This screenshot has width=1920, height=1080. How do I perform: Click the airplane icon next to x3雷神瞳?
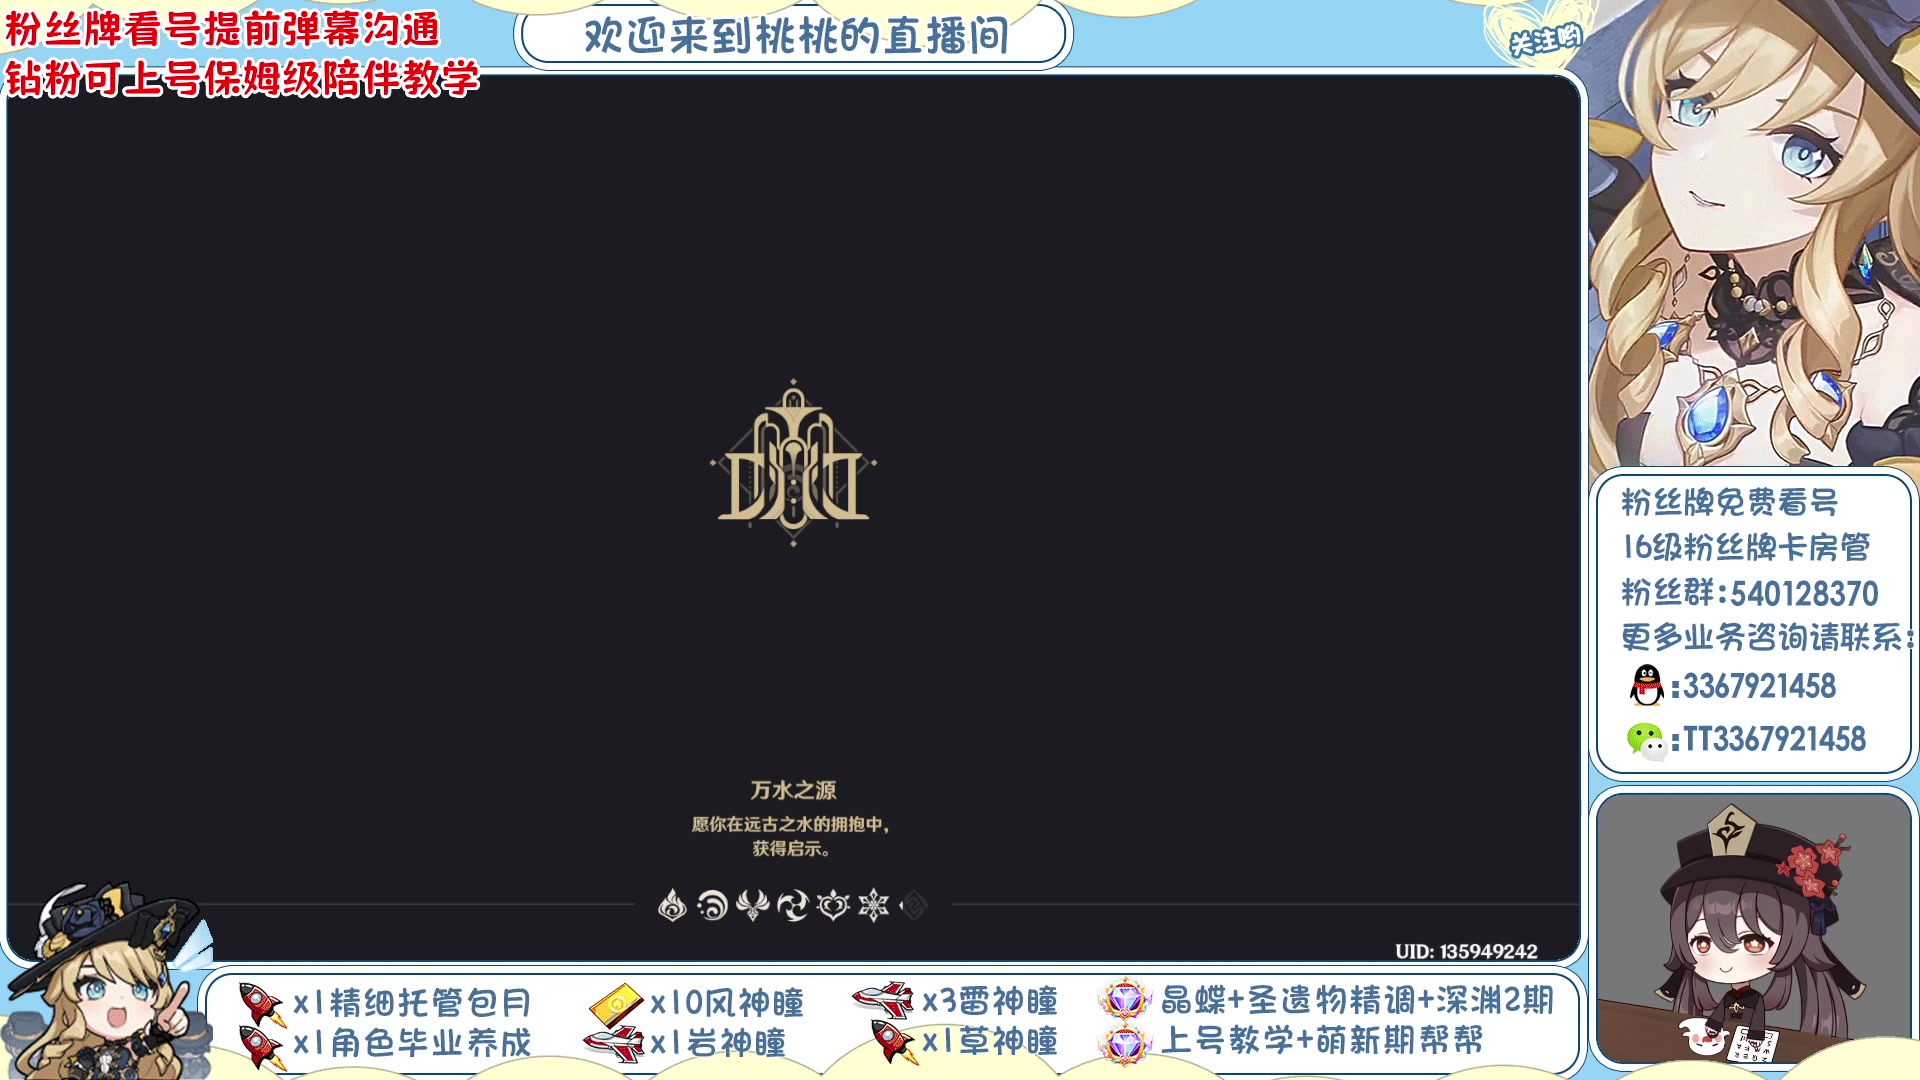883,999
